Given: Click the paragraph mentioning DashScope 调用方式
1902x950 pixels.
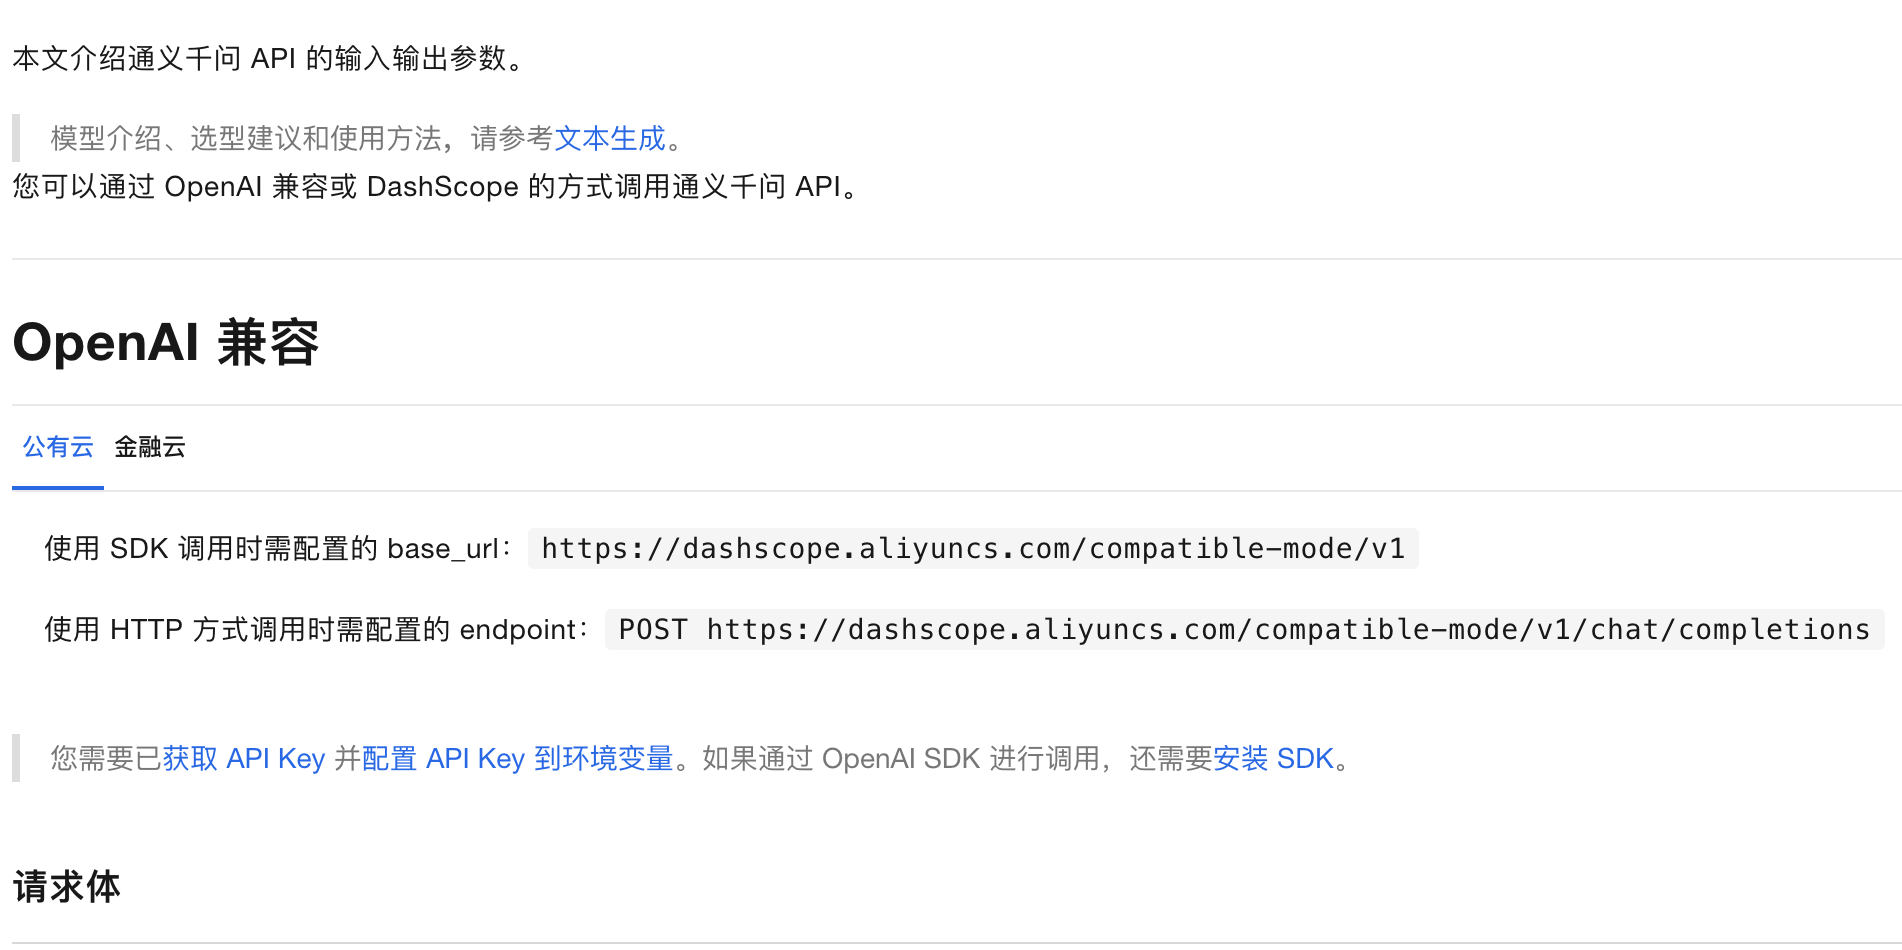Looking at the screenshot, I should (x=433, y=187).
